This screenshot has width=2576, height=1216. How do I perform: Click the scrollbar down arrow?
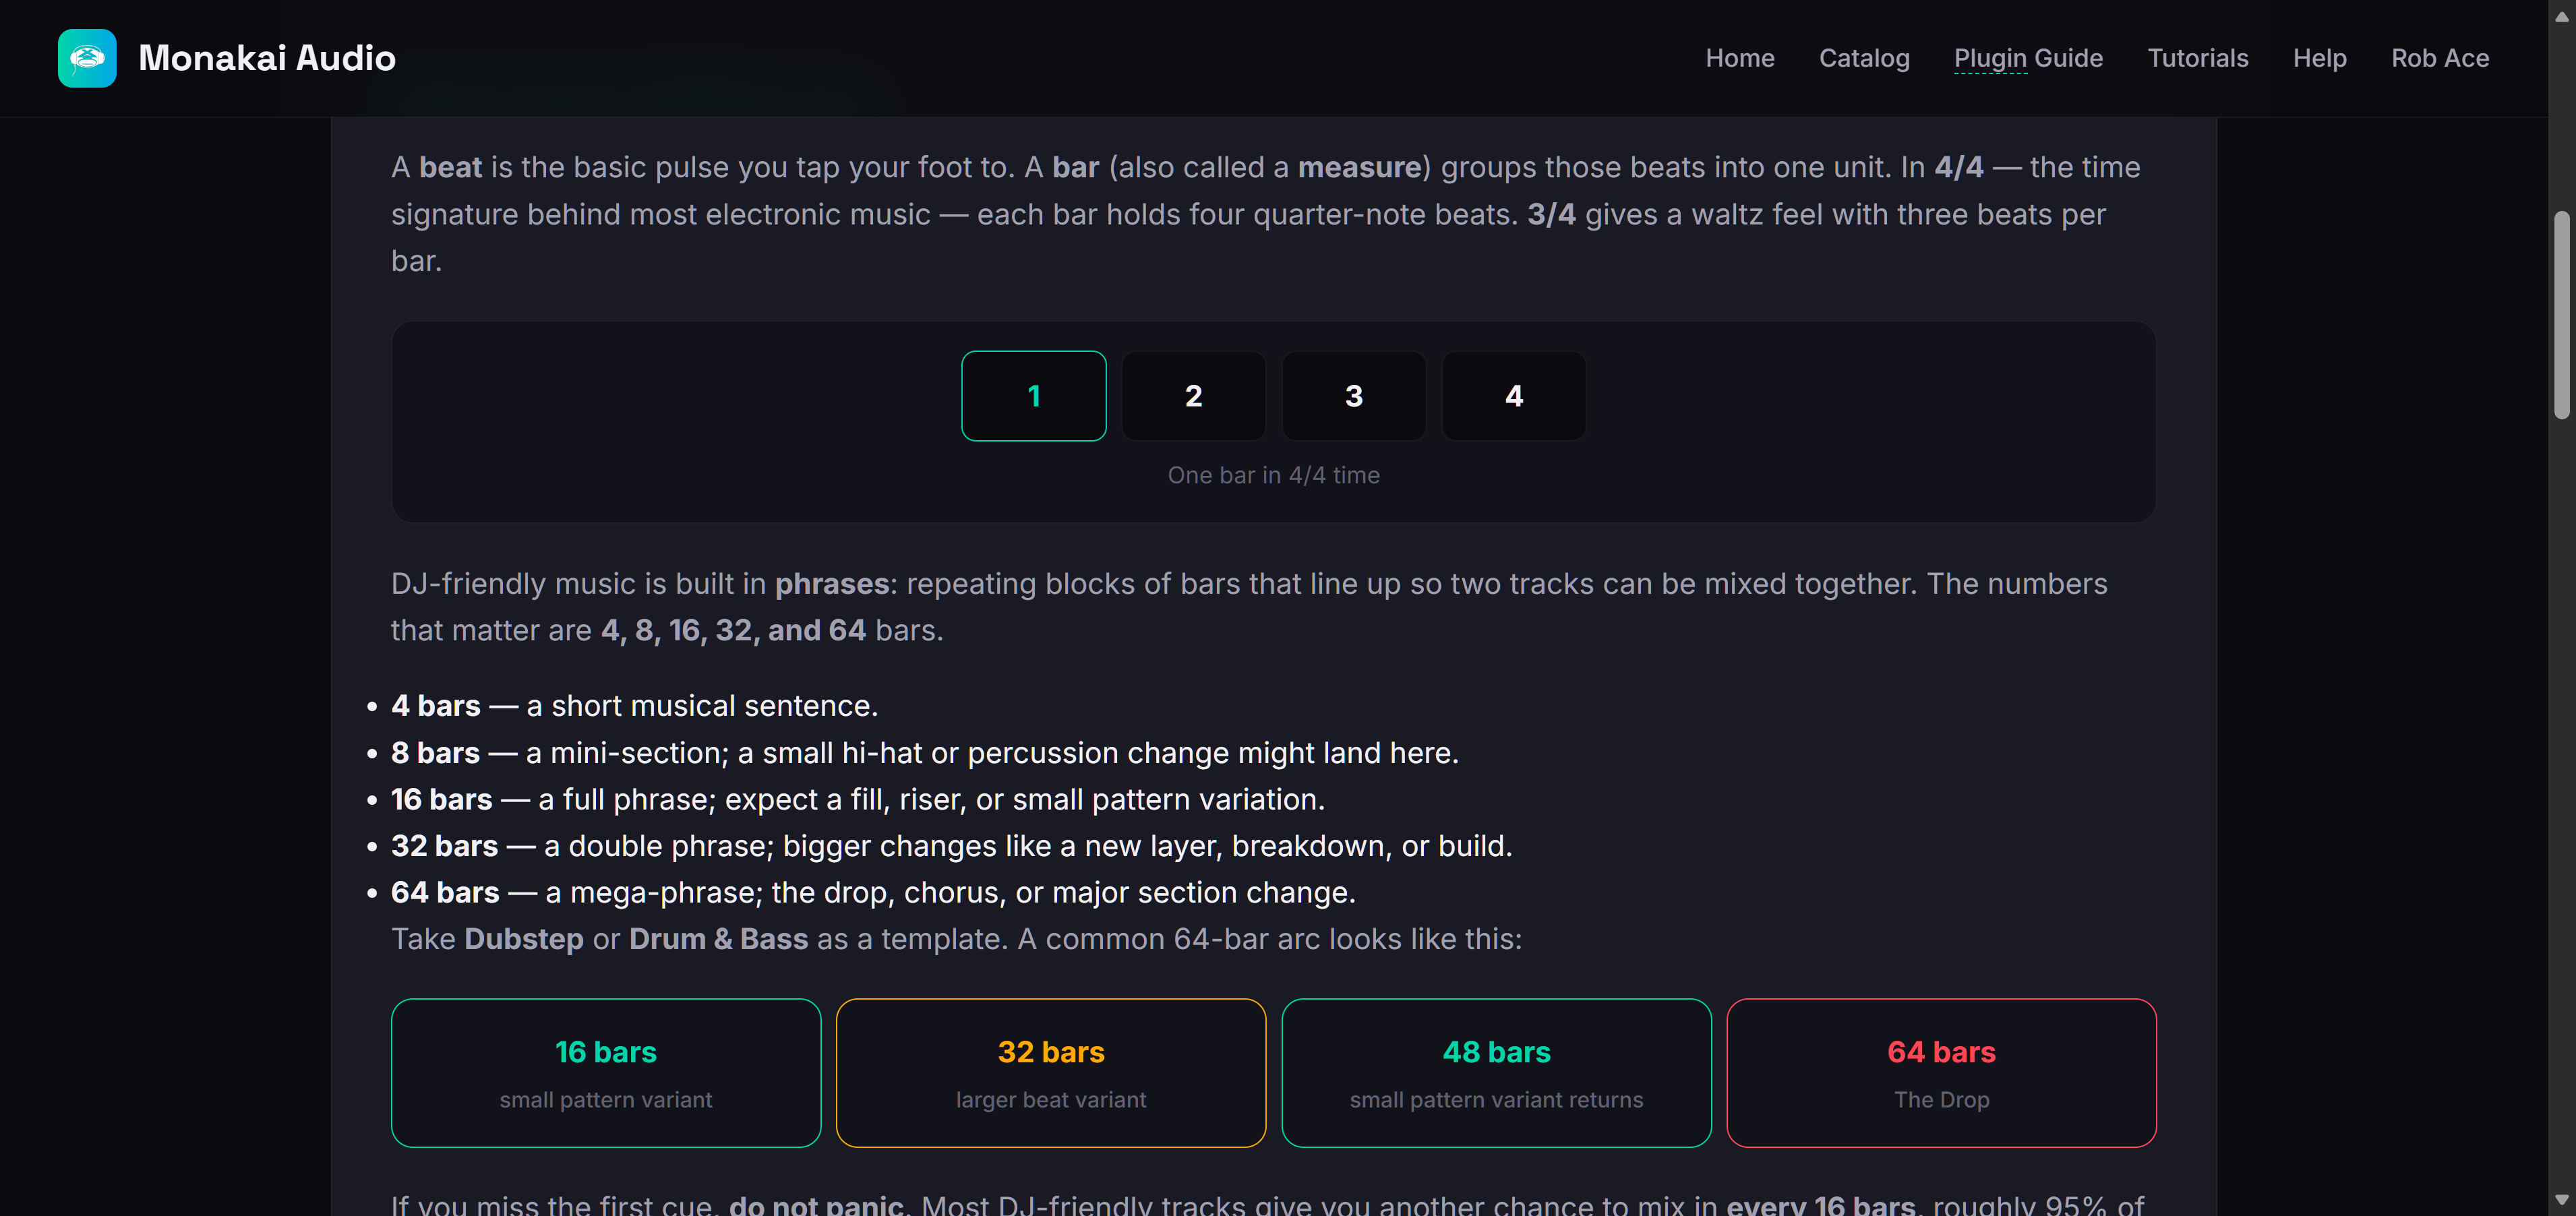pos(2561,1199)
